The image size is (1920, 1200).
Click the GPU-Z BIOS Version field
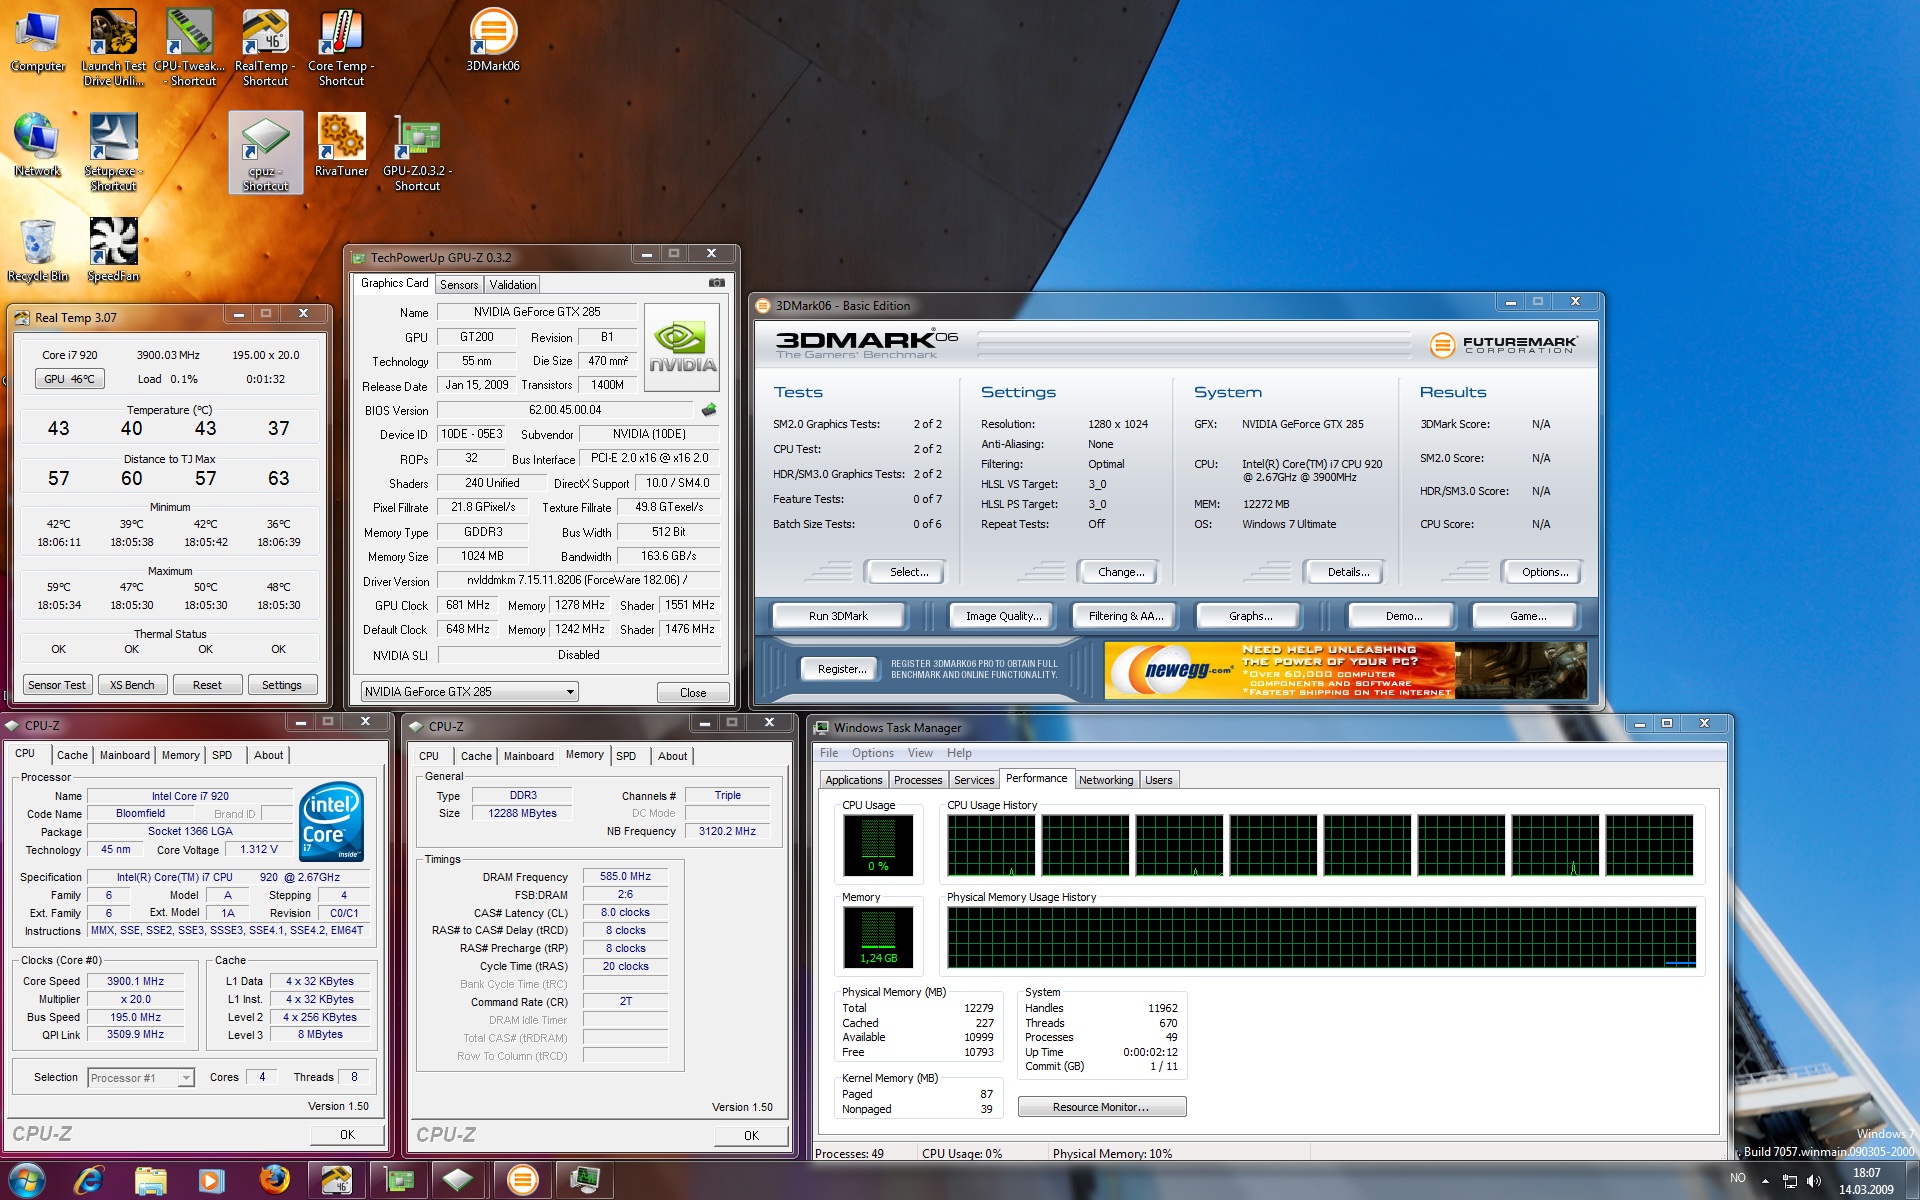coord(565,410)
